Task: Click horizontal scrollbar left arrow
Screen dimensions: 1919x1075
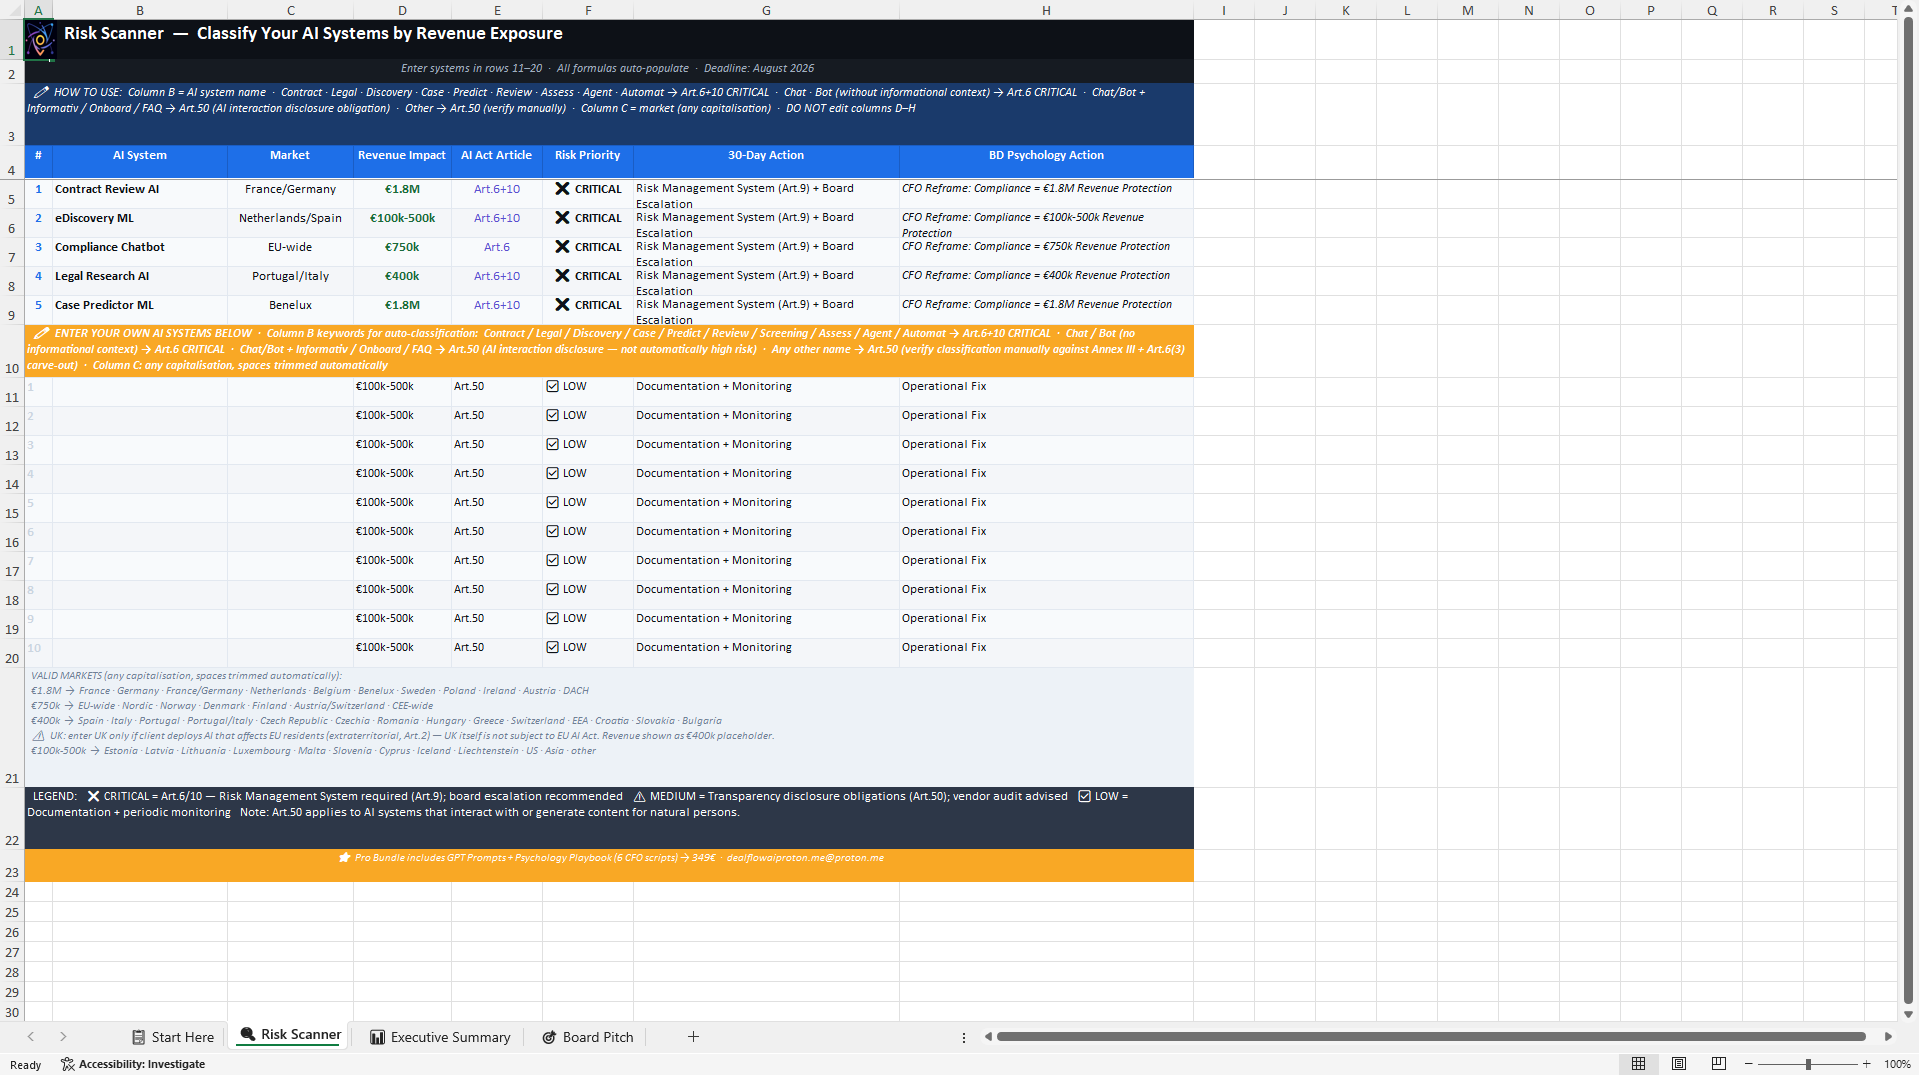Action: [988, 1037]
